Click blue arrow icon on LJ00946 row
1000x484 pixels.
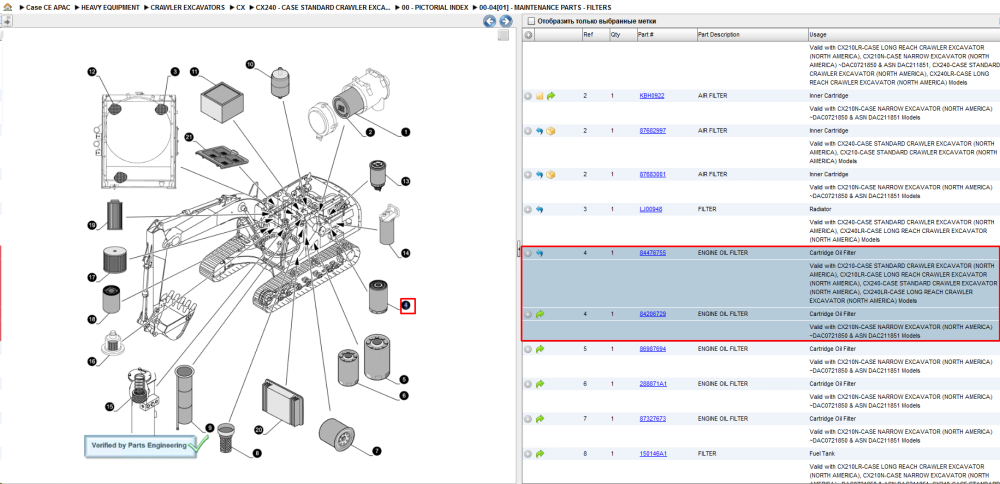(540, 209)
